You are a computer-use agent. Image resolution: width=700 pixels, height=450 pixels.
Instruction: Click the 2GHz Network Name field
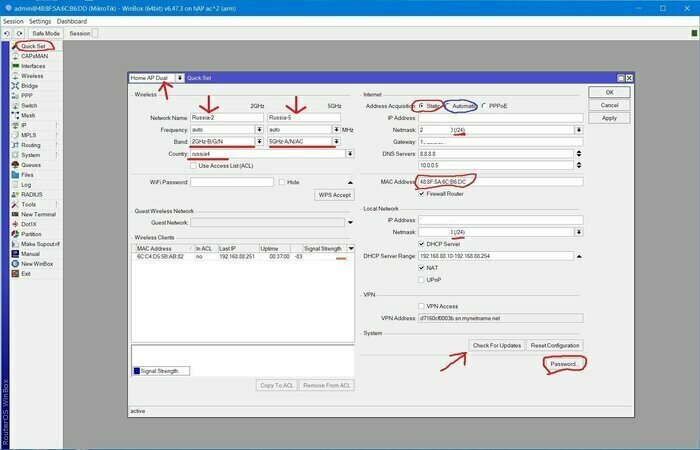227,118
